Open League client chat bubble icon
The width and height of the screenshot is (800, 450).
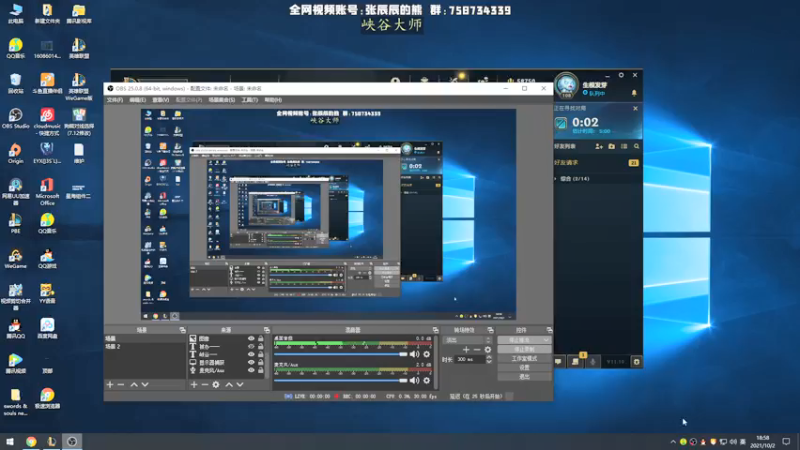tap(559, 362)
